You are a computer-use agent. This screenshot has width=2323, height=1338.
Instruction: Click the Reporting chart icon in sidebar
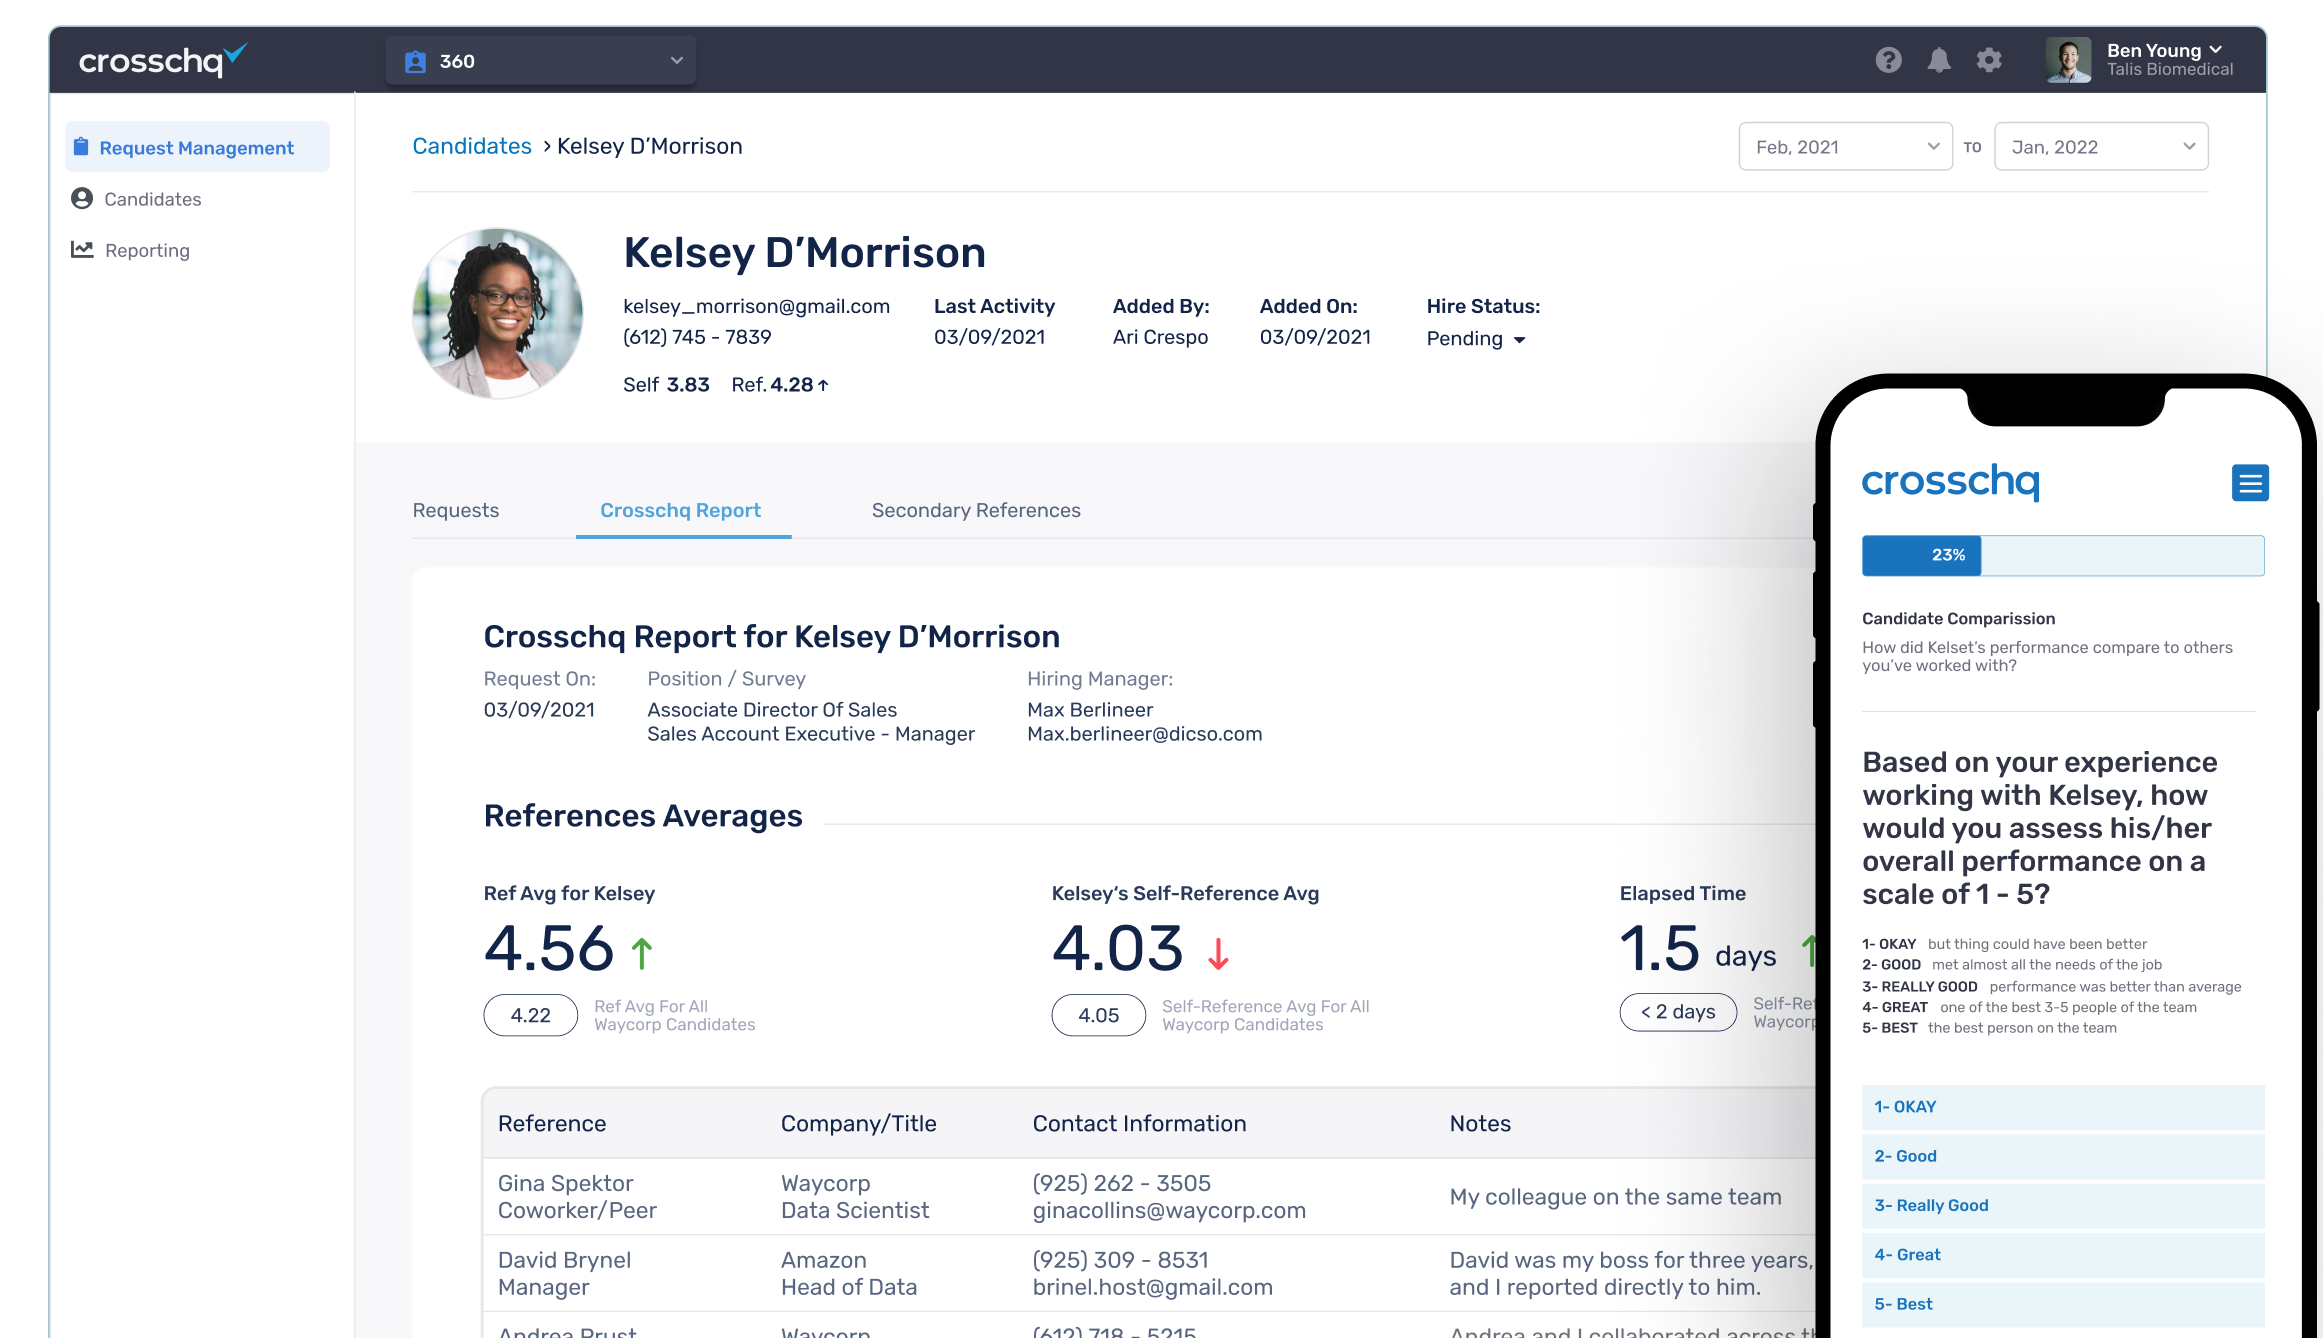(82, 249)
